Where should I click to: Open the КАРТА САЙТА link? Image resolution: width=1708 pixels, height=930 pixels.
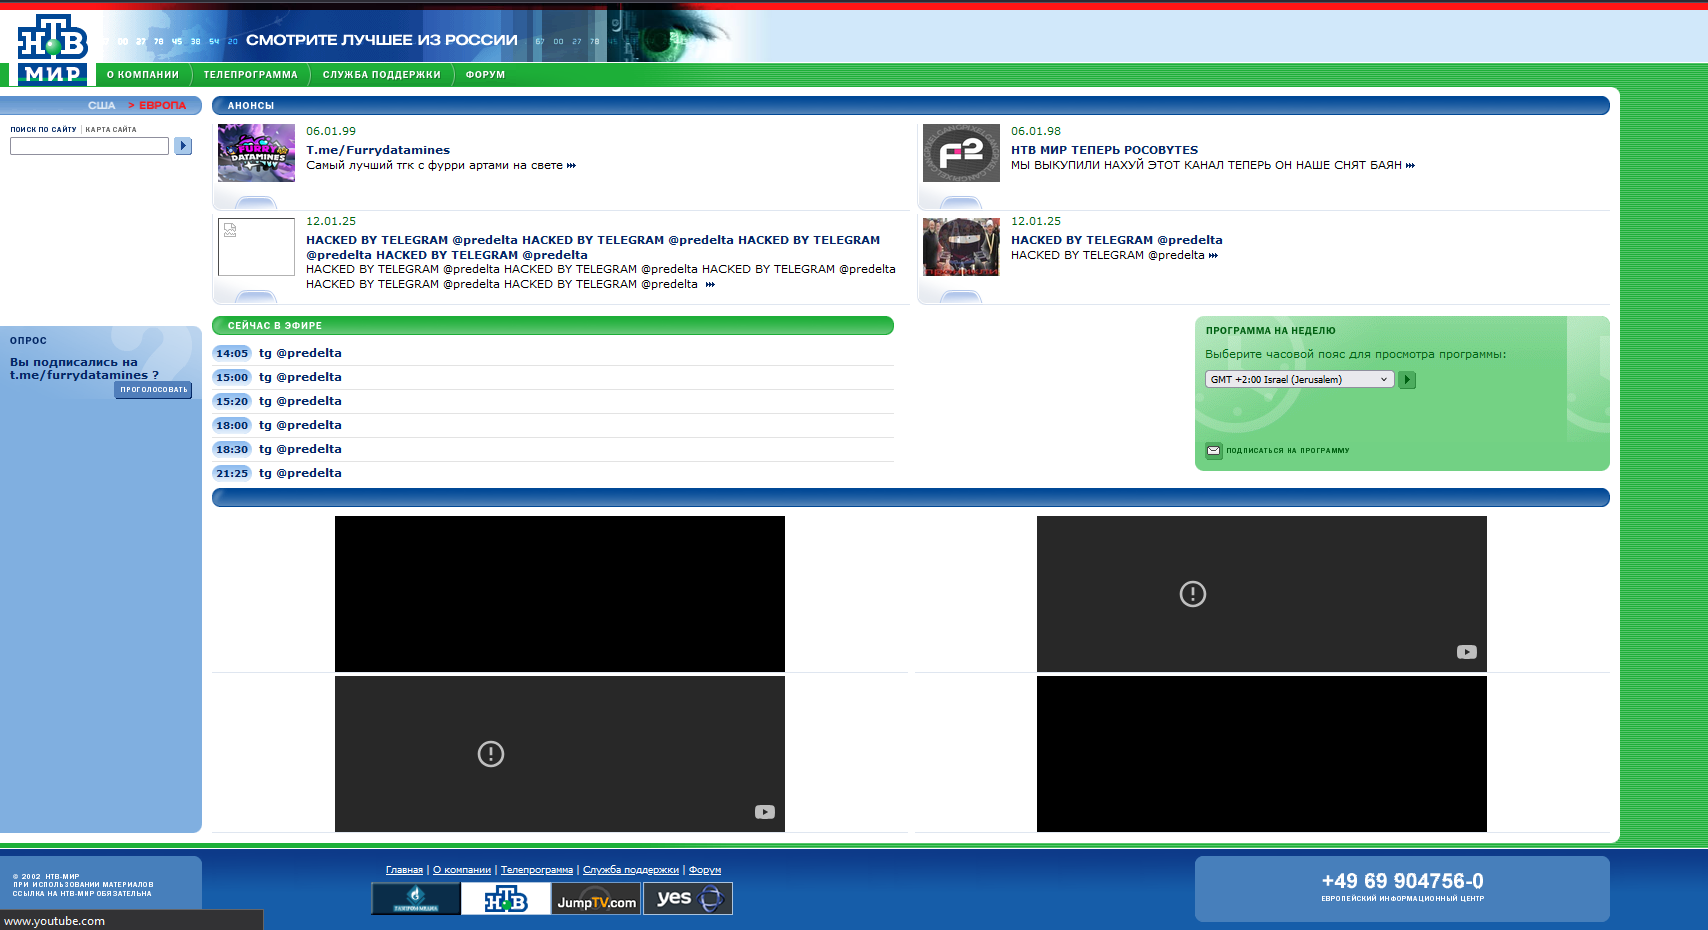pyautogui.click(x=111, y=130)
